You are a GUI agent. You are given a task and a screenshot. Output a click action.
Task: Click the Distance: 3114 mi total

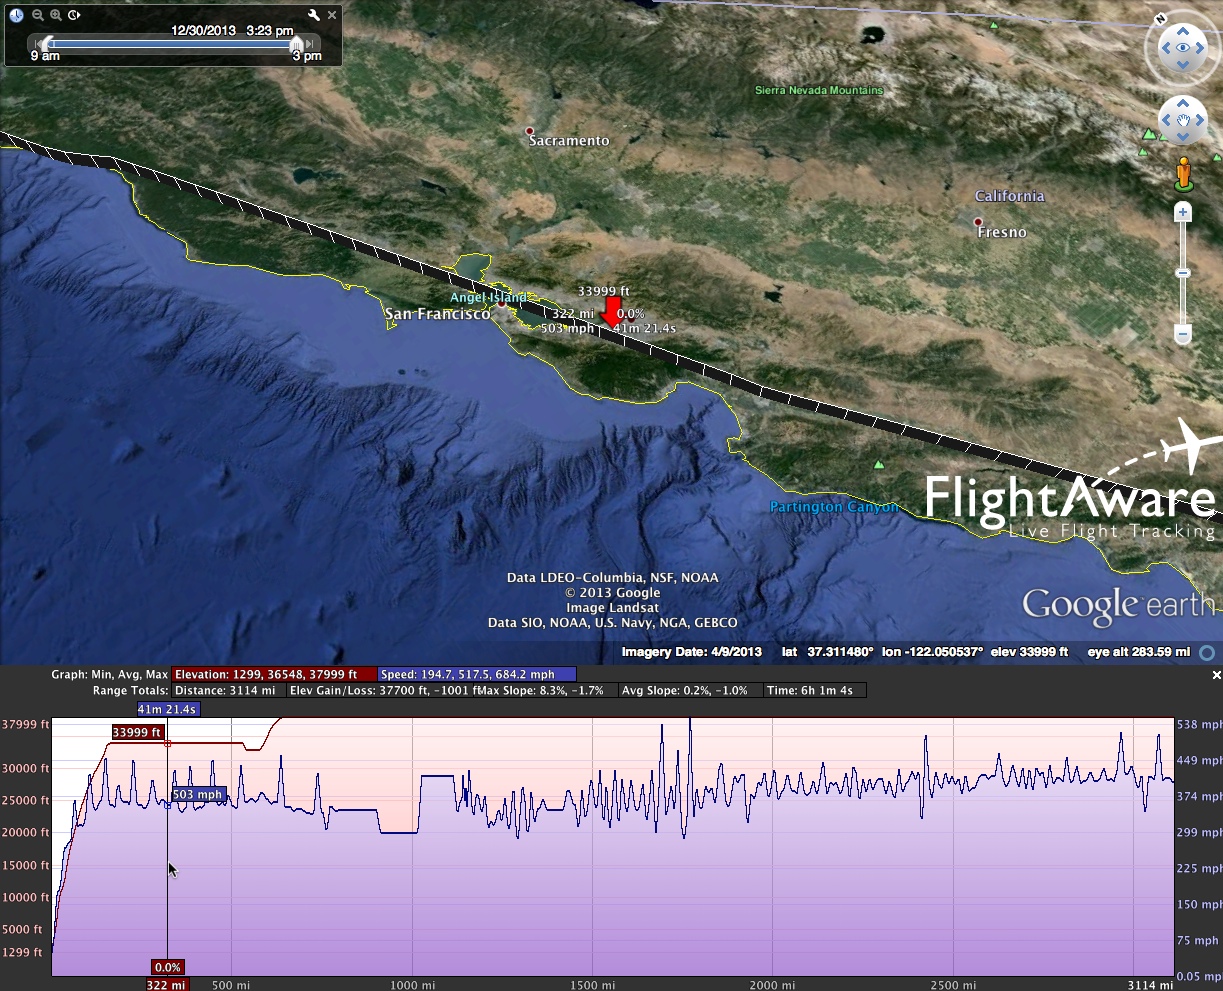[x=228, y=690]
